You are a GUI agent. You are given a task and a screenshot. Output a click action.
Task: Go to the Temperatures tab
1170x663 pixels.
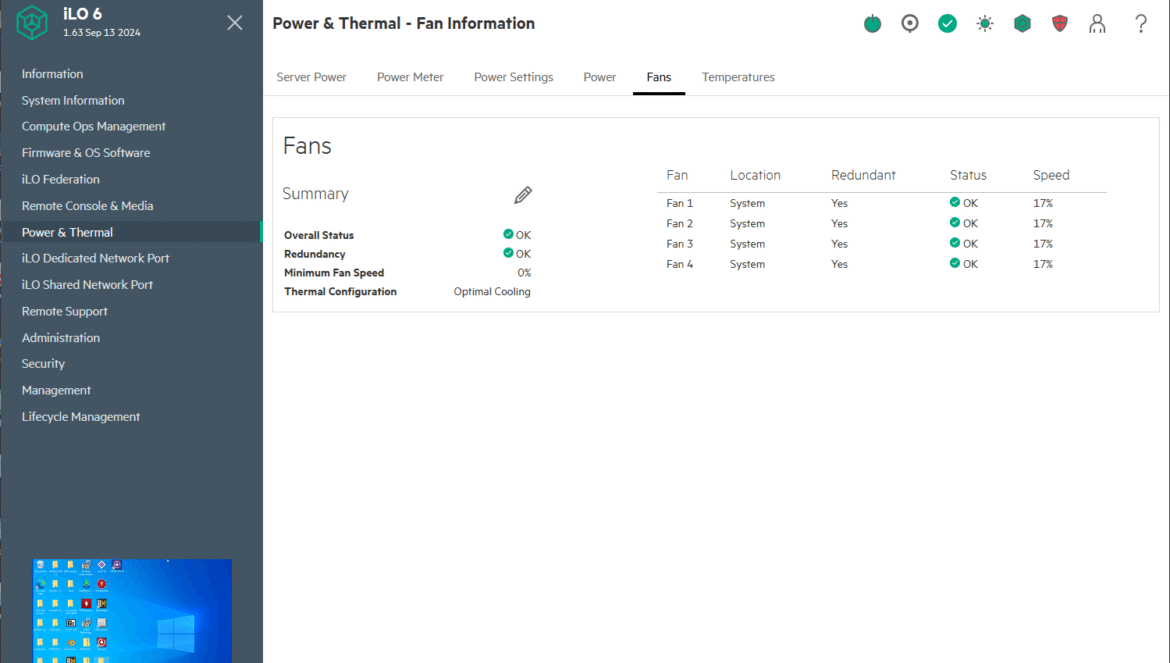coord(738,77)
